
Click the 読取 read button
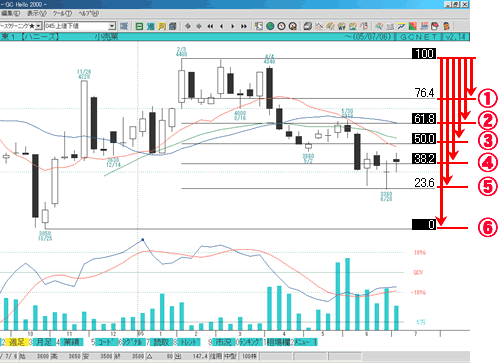[x=161, y=342]
